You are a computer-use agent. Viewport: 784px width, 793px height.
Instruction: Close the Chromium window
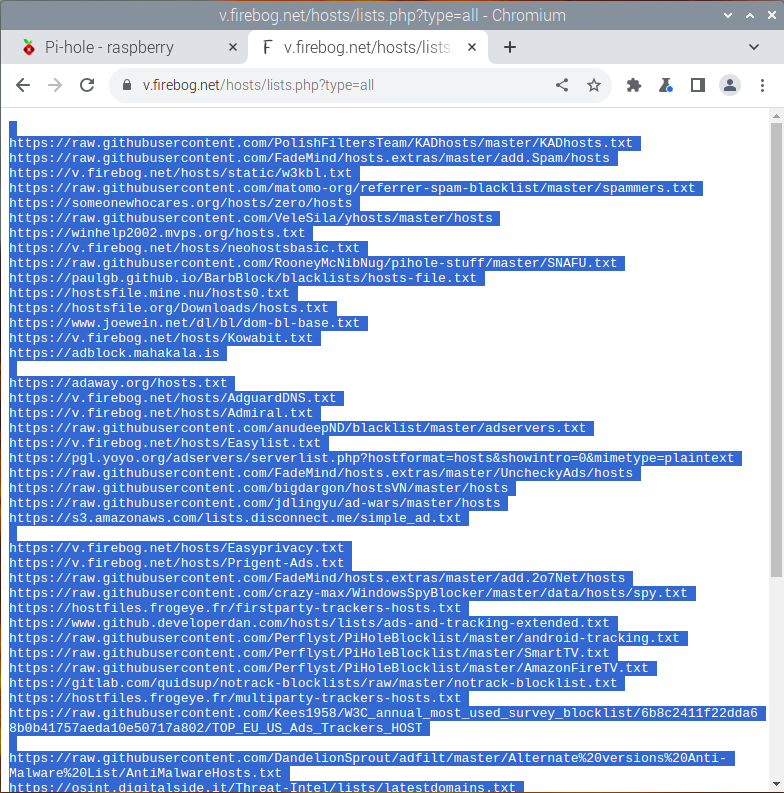pyautogui.click(x=771, y=15)
